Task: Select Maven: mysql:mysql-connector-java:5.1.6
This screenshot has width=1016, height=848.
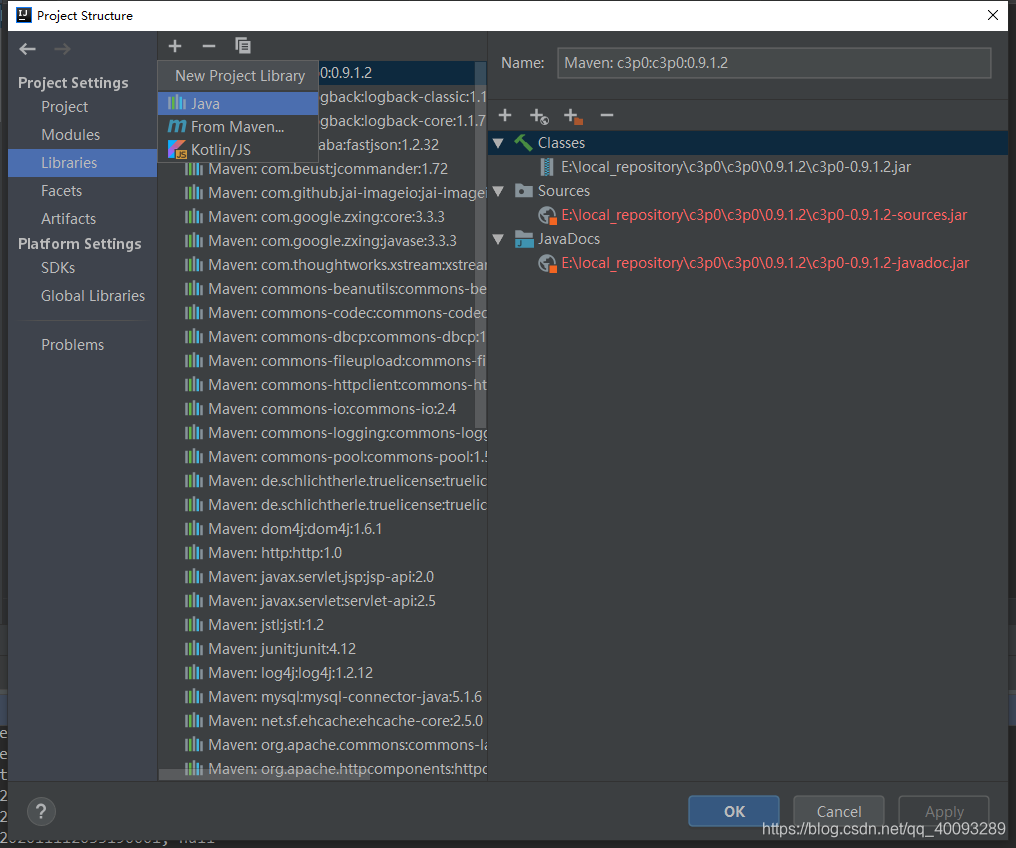Action: (323, 697)
